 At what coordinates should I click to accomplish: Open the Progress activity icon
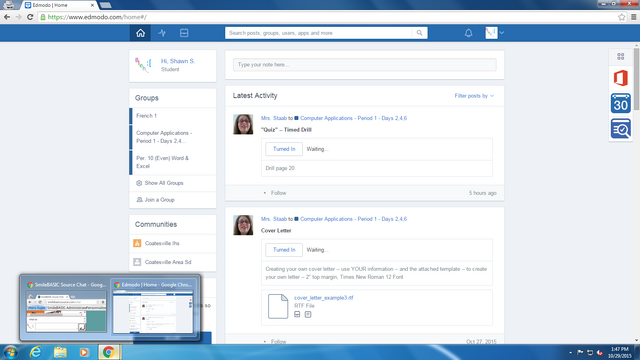(x=162, y=33)
